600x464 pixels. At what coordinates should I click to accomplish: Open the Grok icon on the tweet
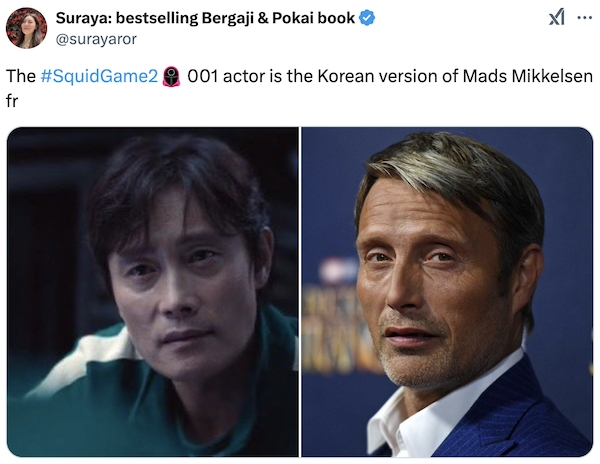point(556,18)
